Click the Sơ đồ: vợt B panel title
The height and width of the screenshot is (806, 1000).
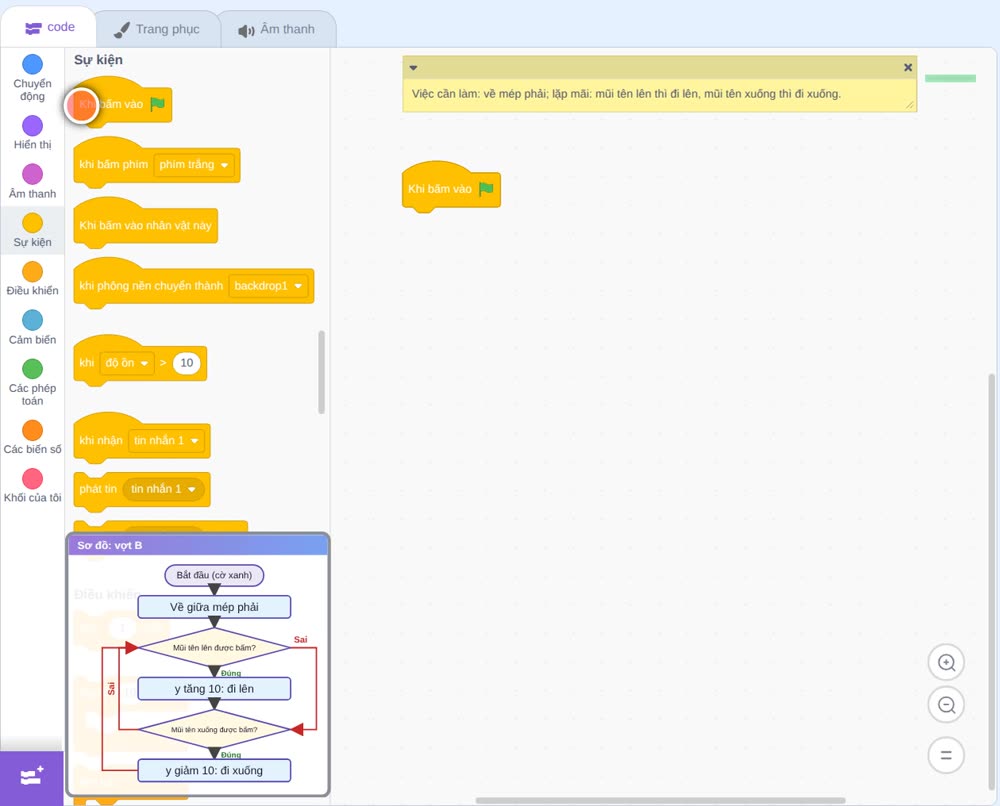click(110, 545)
